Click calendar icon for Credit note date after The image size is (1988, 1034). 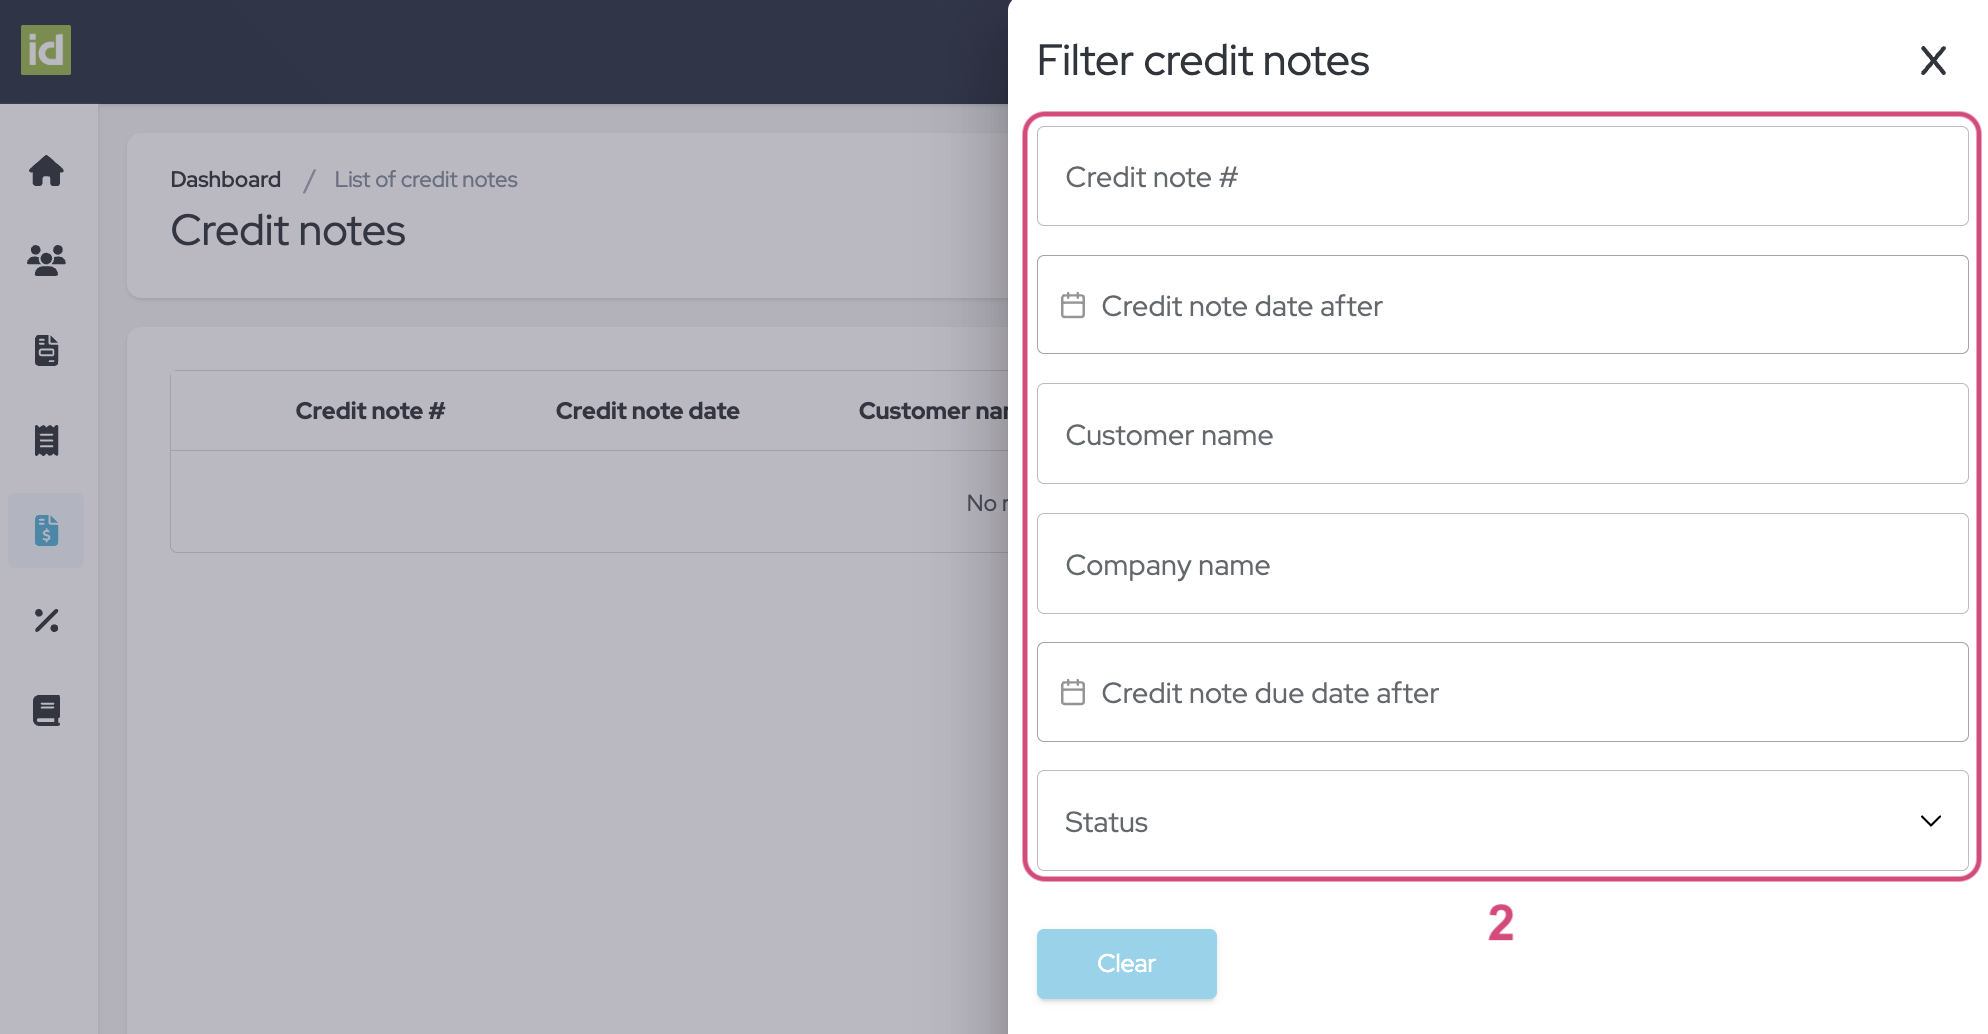point(1073,305)
